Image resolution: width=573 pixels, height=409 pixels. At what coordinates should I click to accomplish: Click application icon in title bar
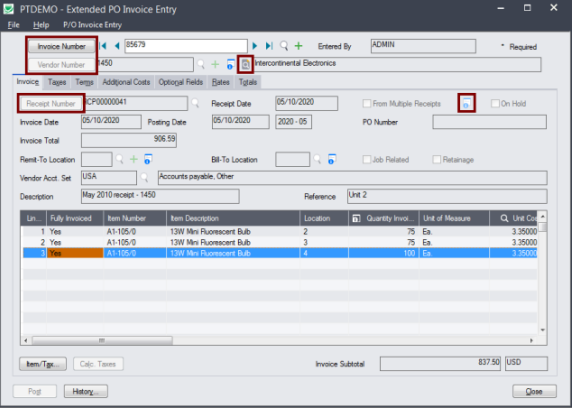[x=8, y=9]
